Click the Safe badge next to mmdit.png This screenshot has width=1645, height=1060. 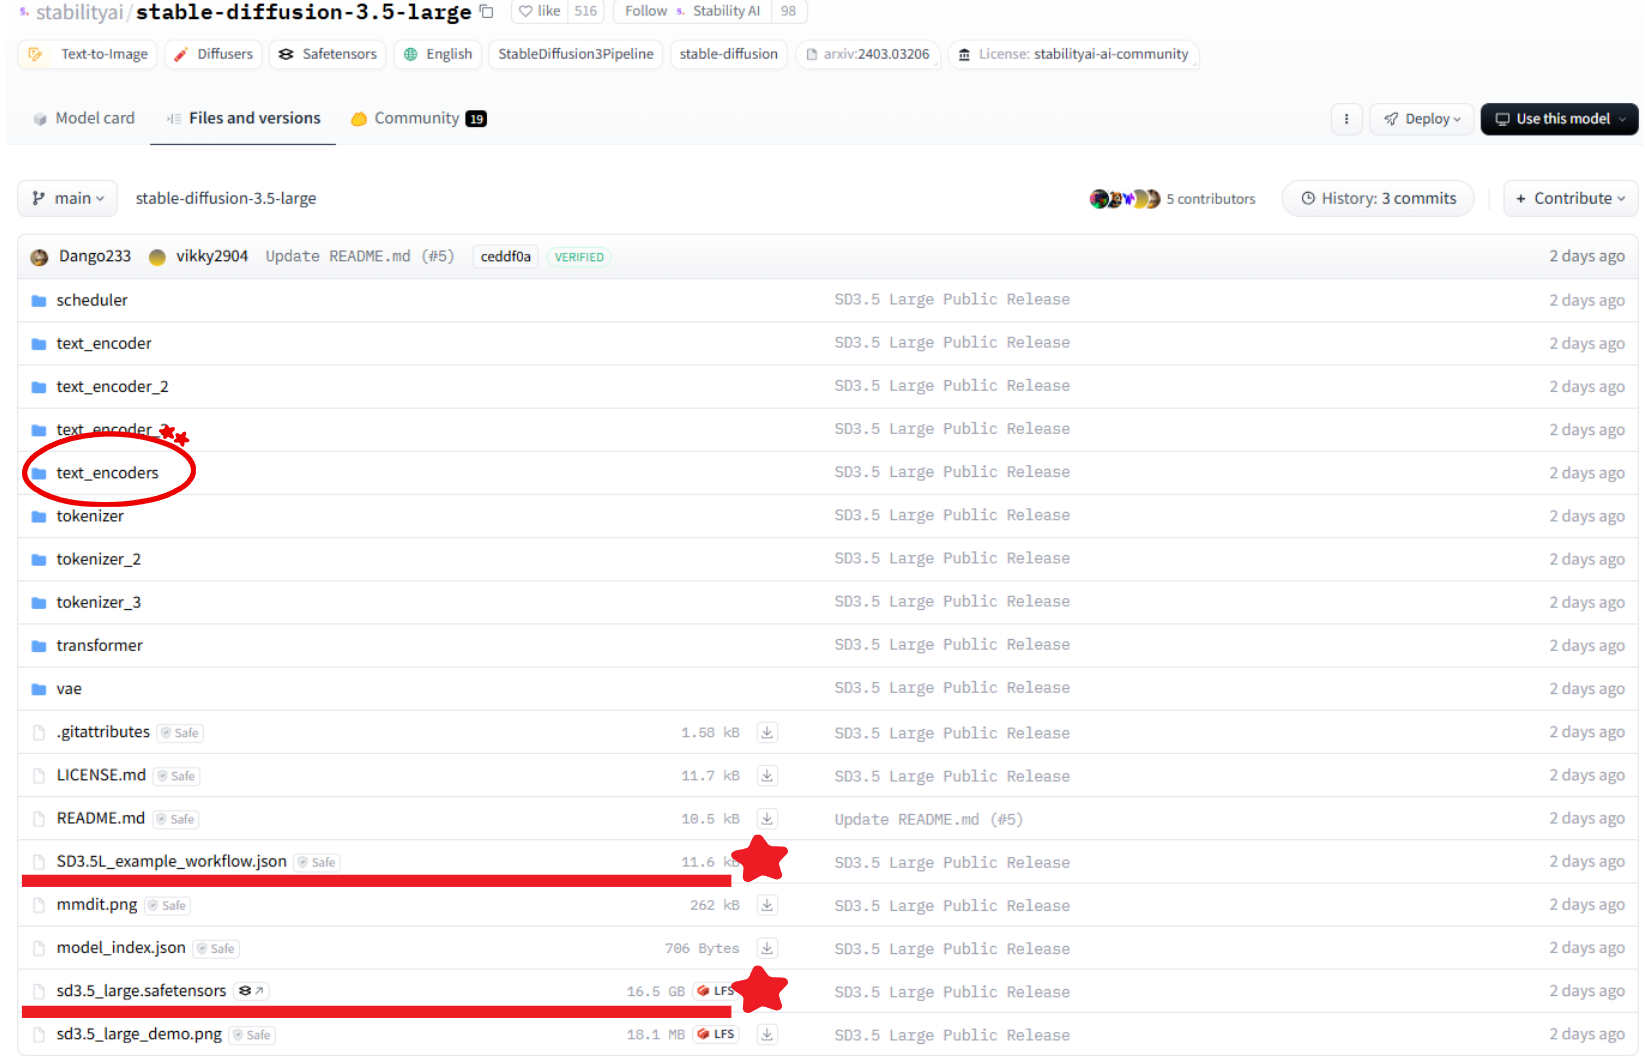pos(167,906)
